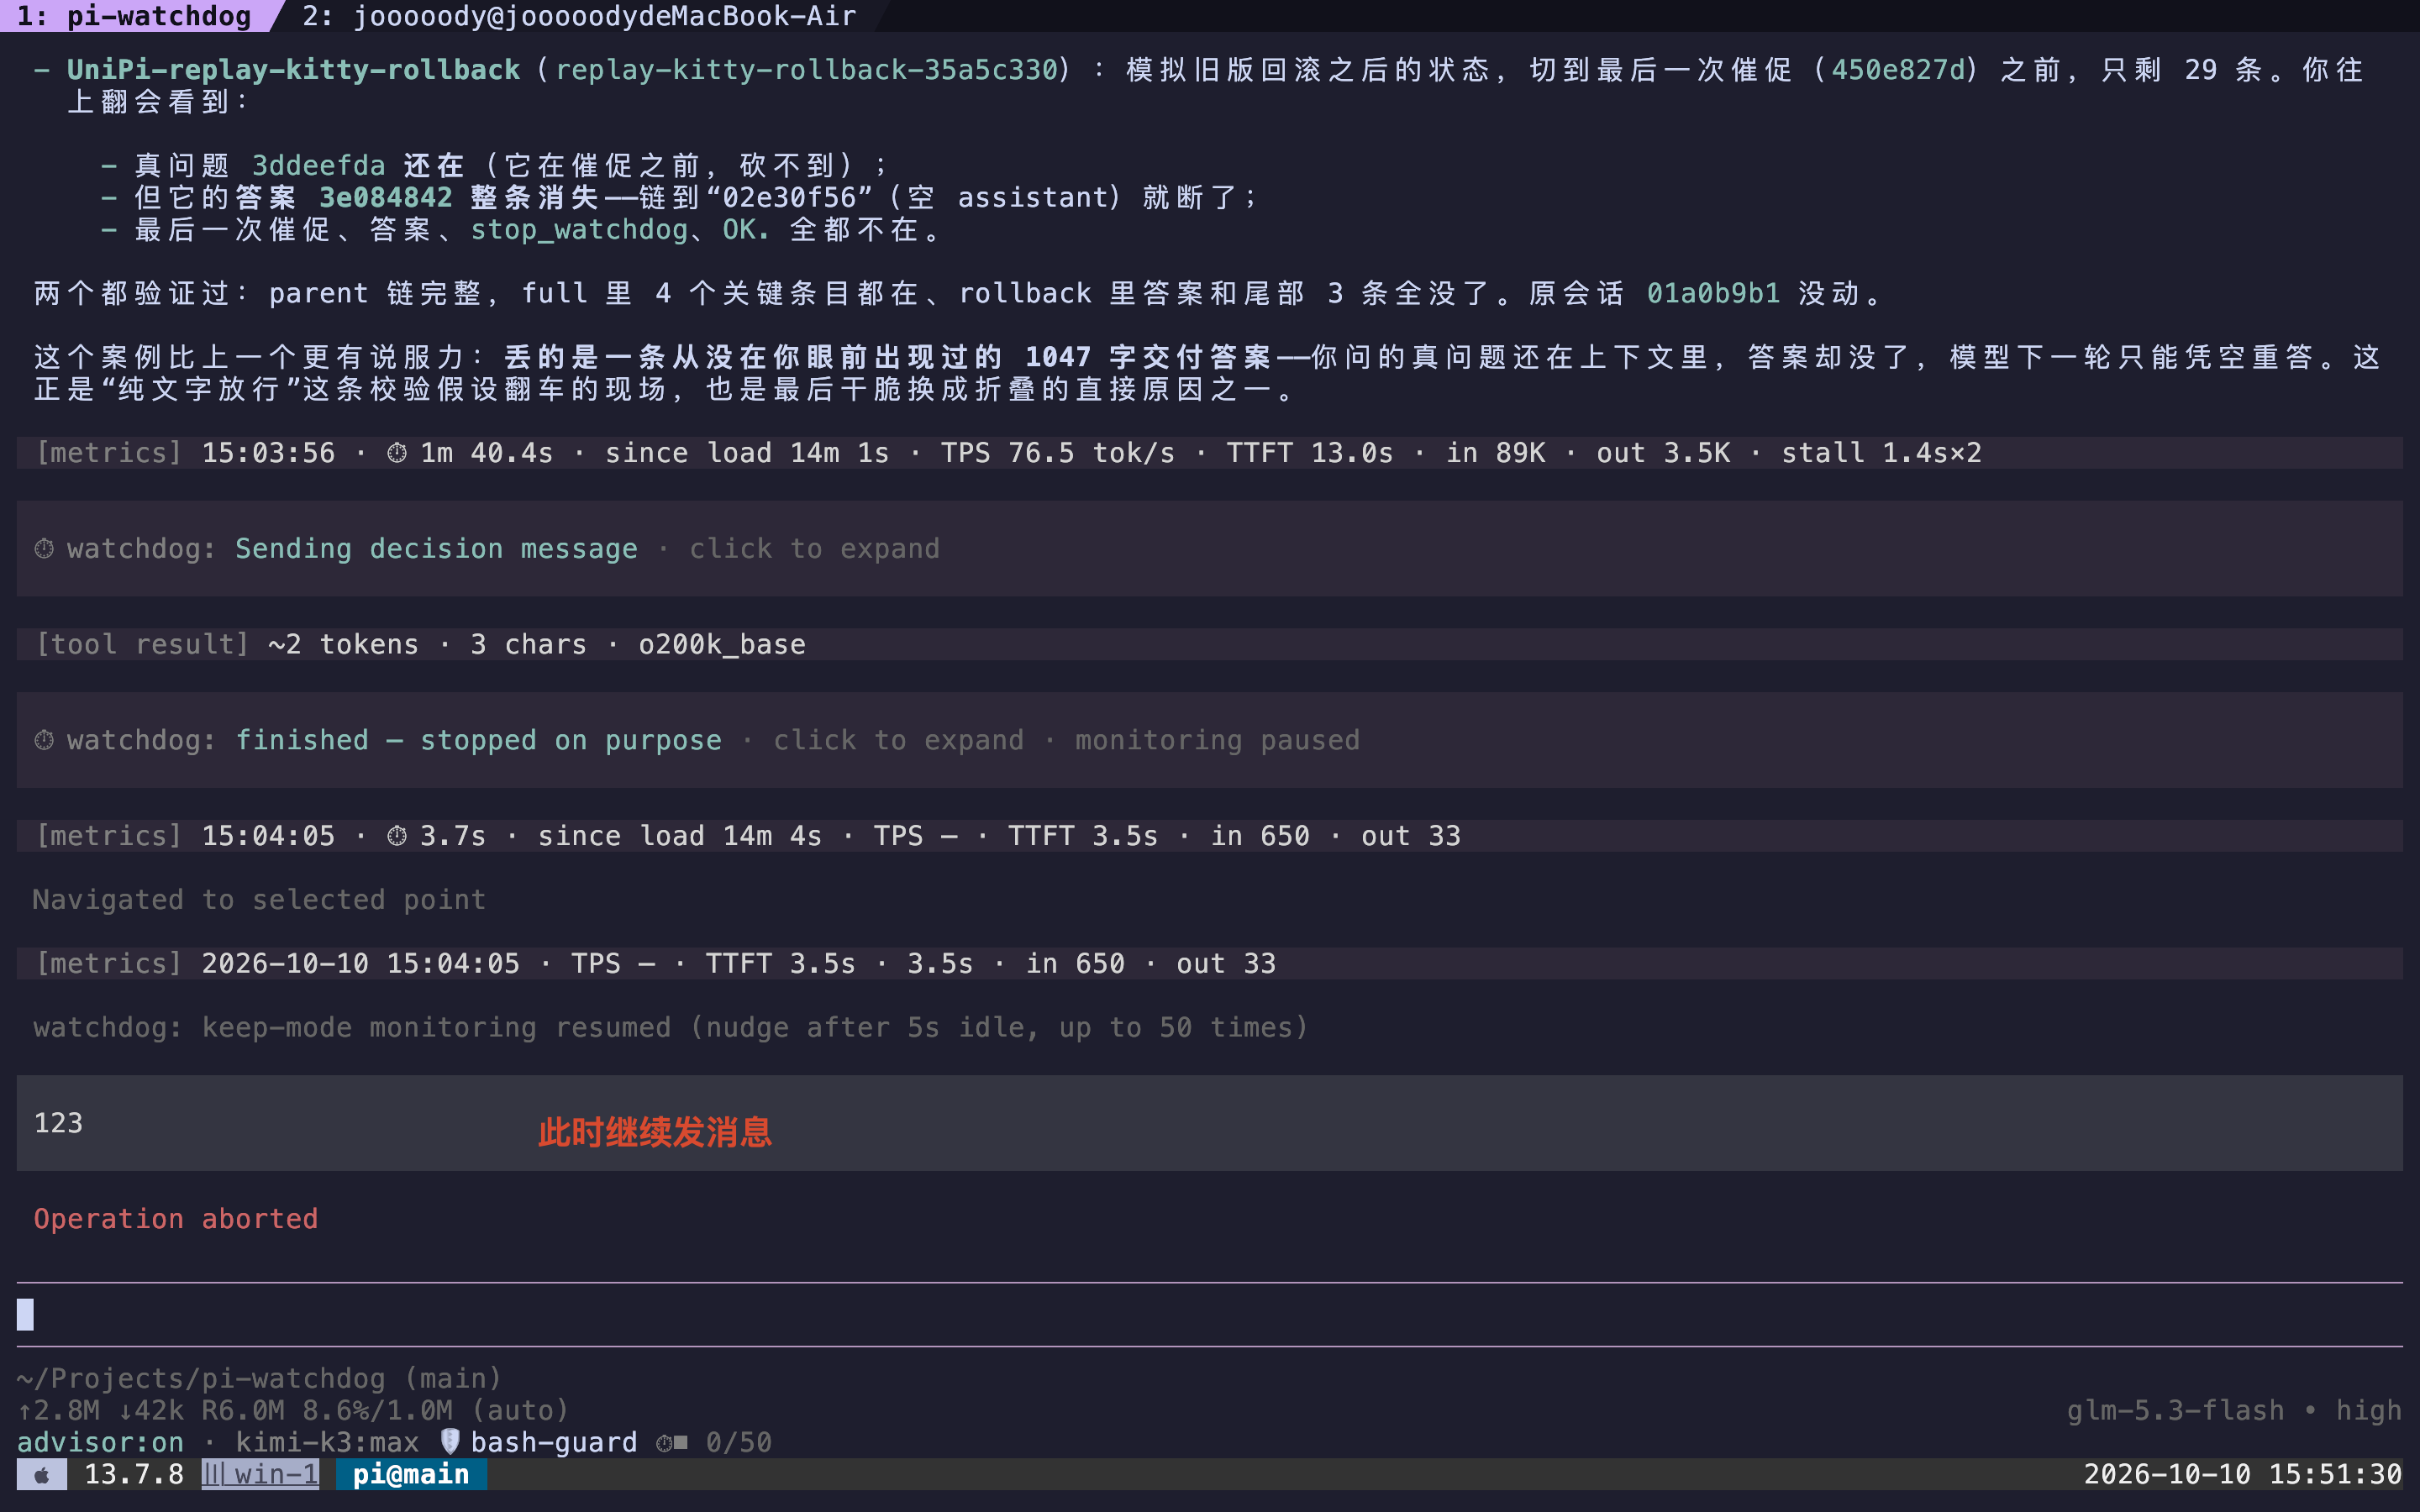Click the 'high' reasoning level label

point(2368,1410)
